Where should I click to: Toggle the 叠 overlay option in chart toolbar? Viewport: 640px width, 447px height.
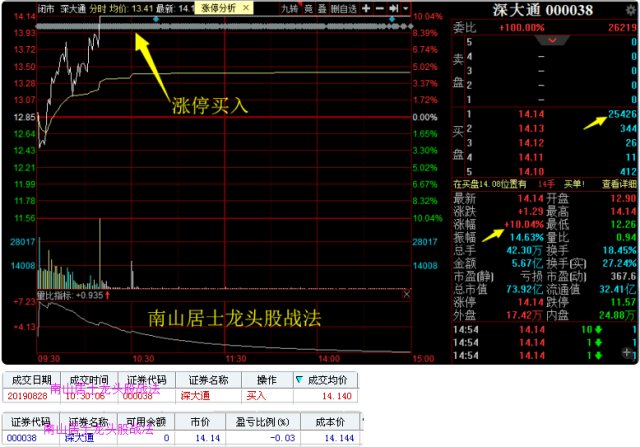[321, 7]
